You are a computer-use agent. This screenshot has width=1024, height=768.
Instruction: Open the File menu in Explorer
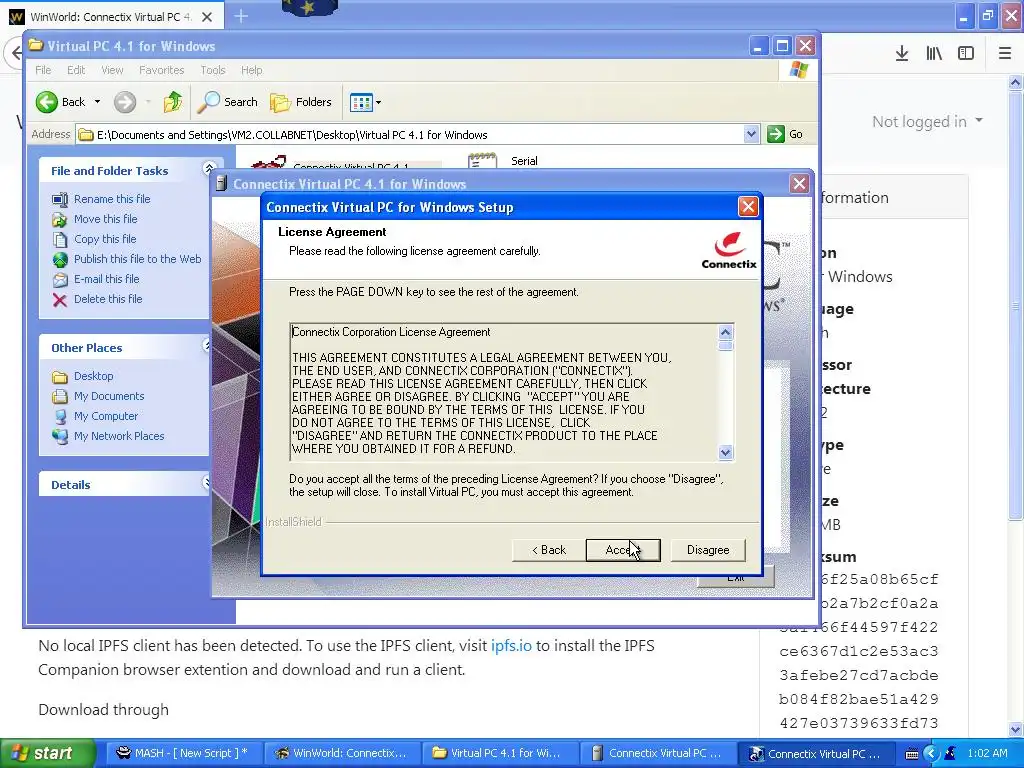click(x=43, y=70)
